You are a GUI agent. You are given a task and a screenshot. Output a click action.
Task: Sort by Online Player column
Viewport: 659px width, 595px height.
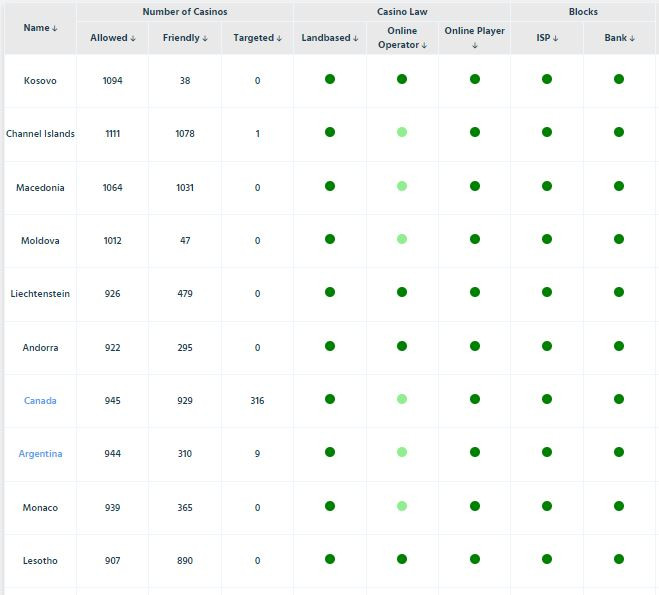475,37
